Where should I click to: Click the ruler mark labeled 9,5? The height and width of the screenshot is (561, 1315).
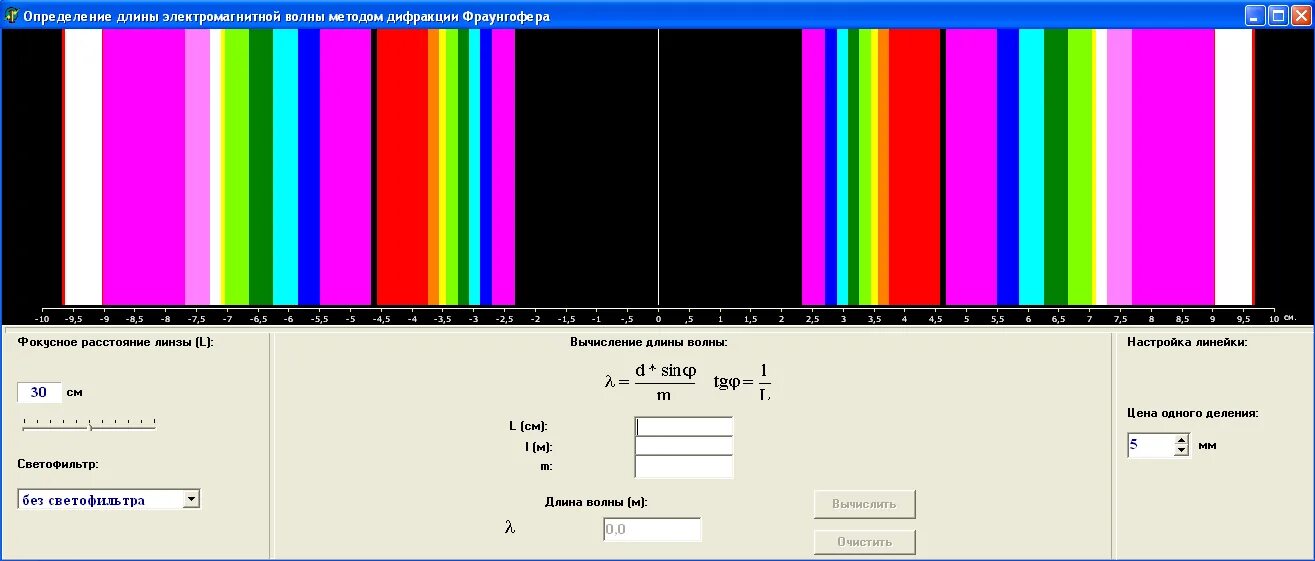pyautogui.click(x=1243, y=318)
